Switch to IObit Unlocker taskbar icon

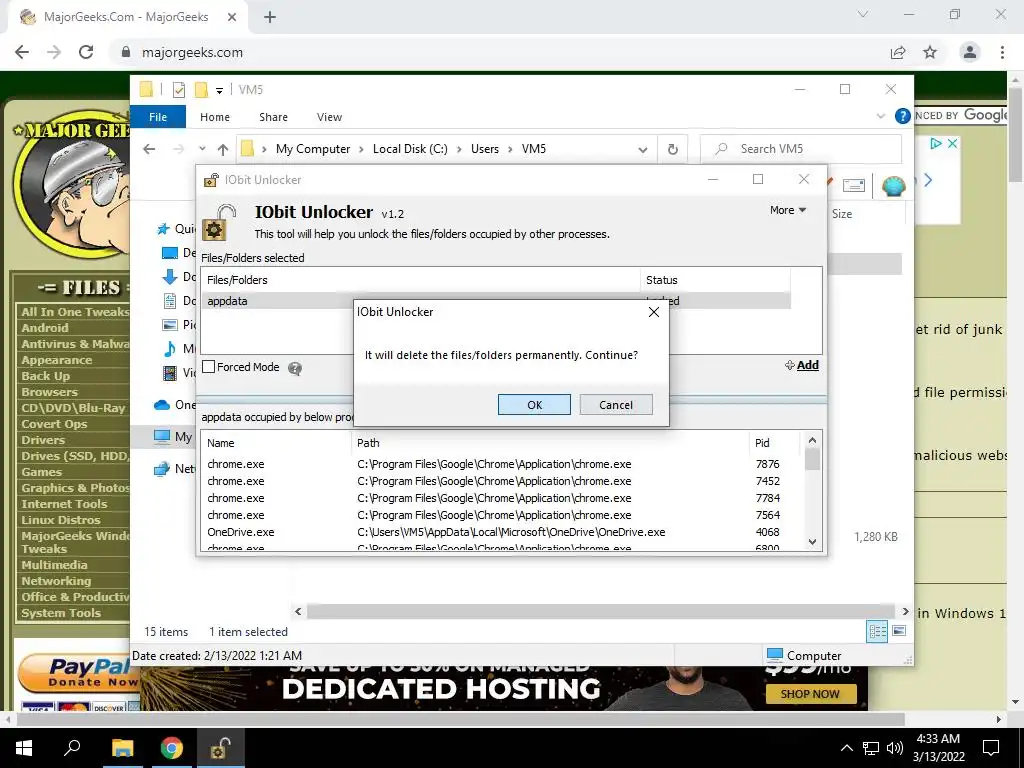[219, 748]
